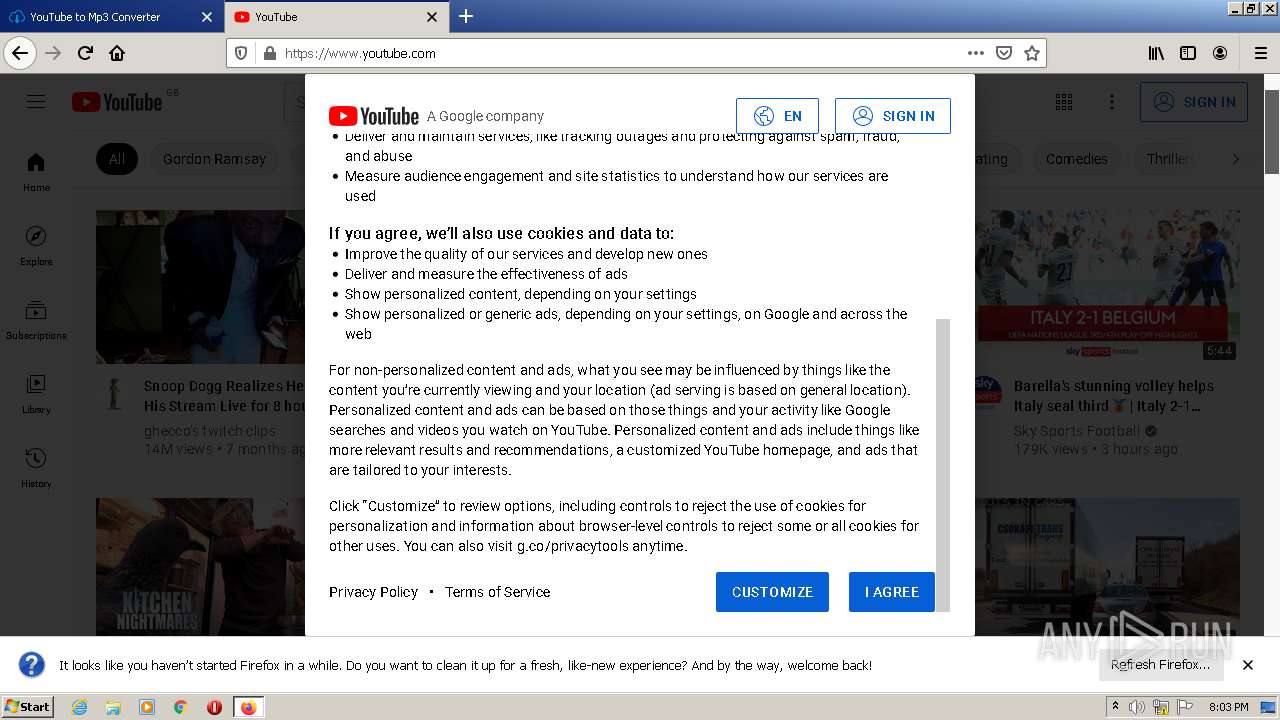Open the Windows Start menu
The height and width of the screenshot is (720, 1280).
point(27,706)
